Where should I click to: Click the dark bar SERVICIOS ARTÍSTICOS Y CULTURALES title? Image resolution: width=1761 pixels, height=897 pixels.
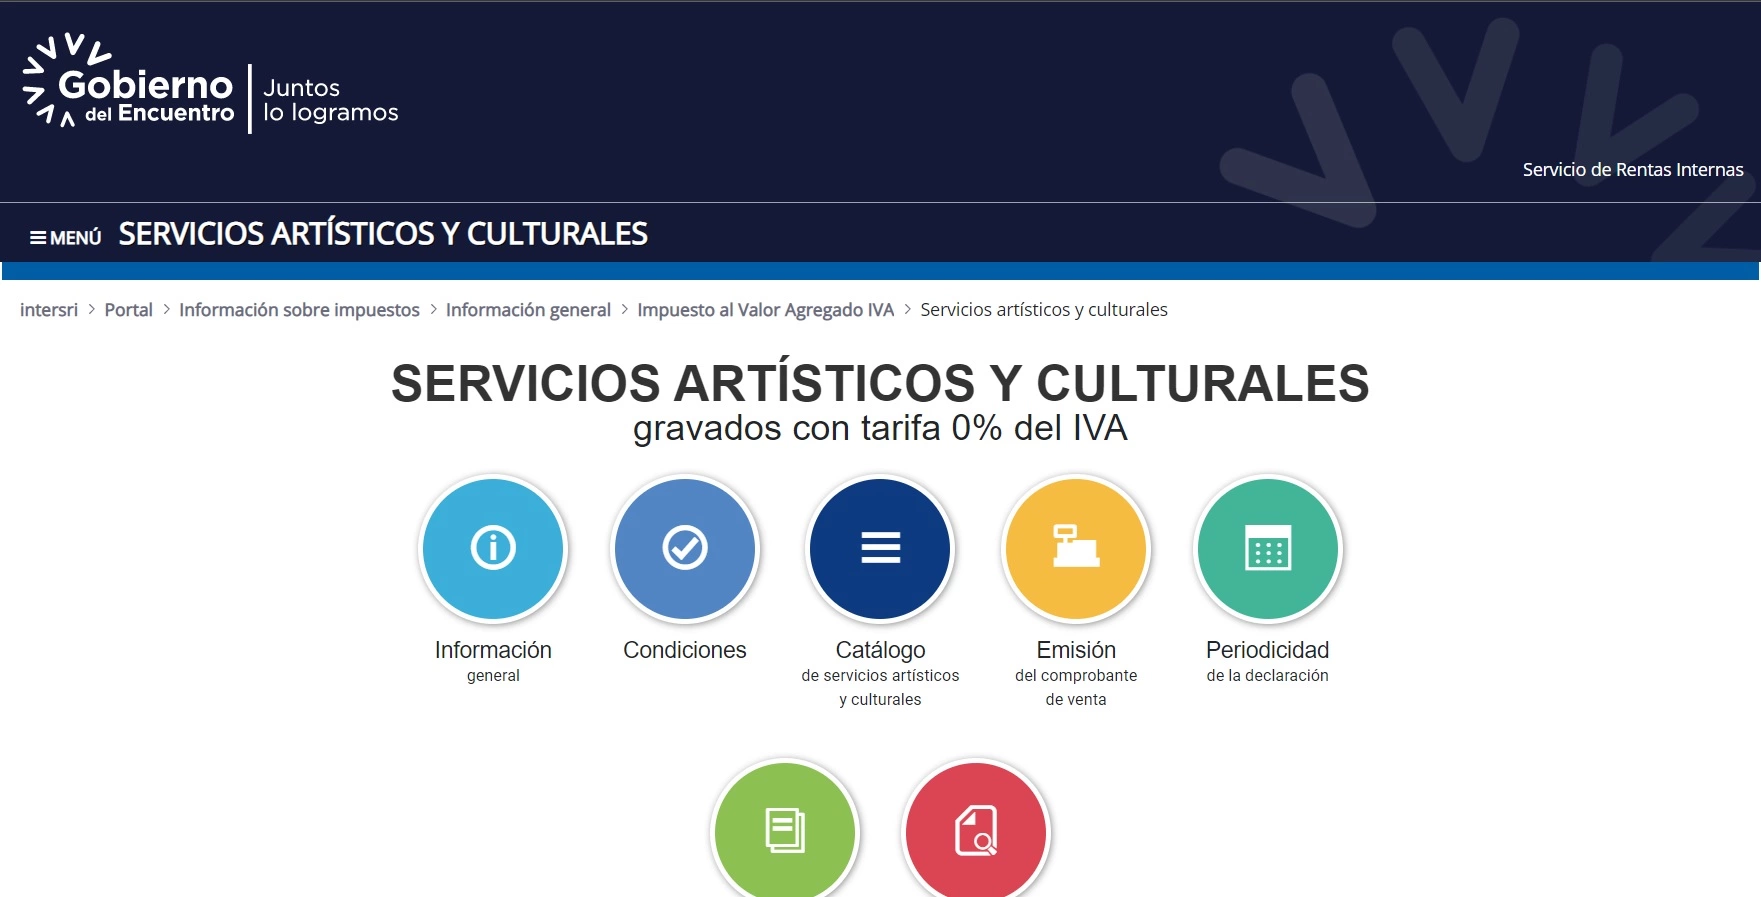(383, 234)
